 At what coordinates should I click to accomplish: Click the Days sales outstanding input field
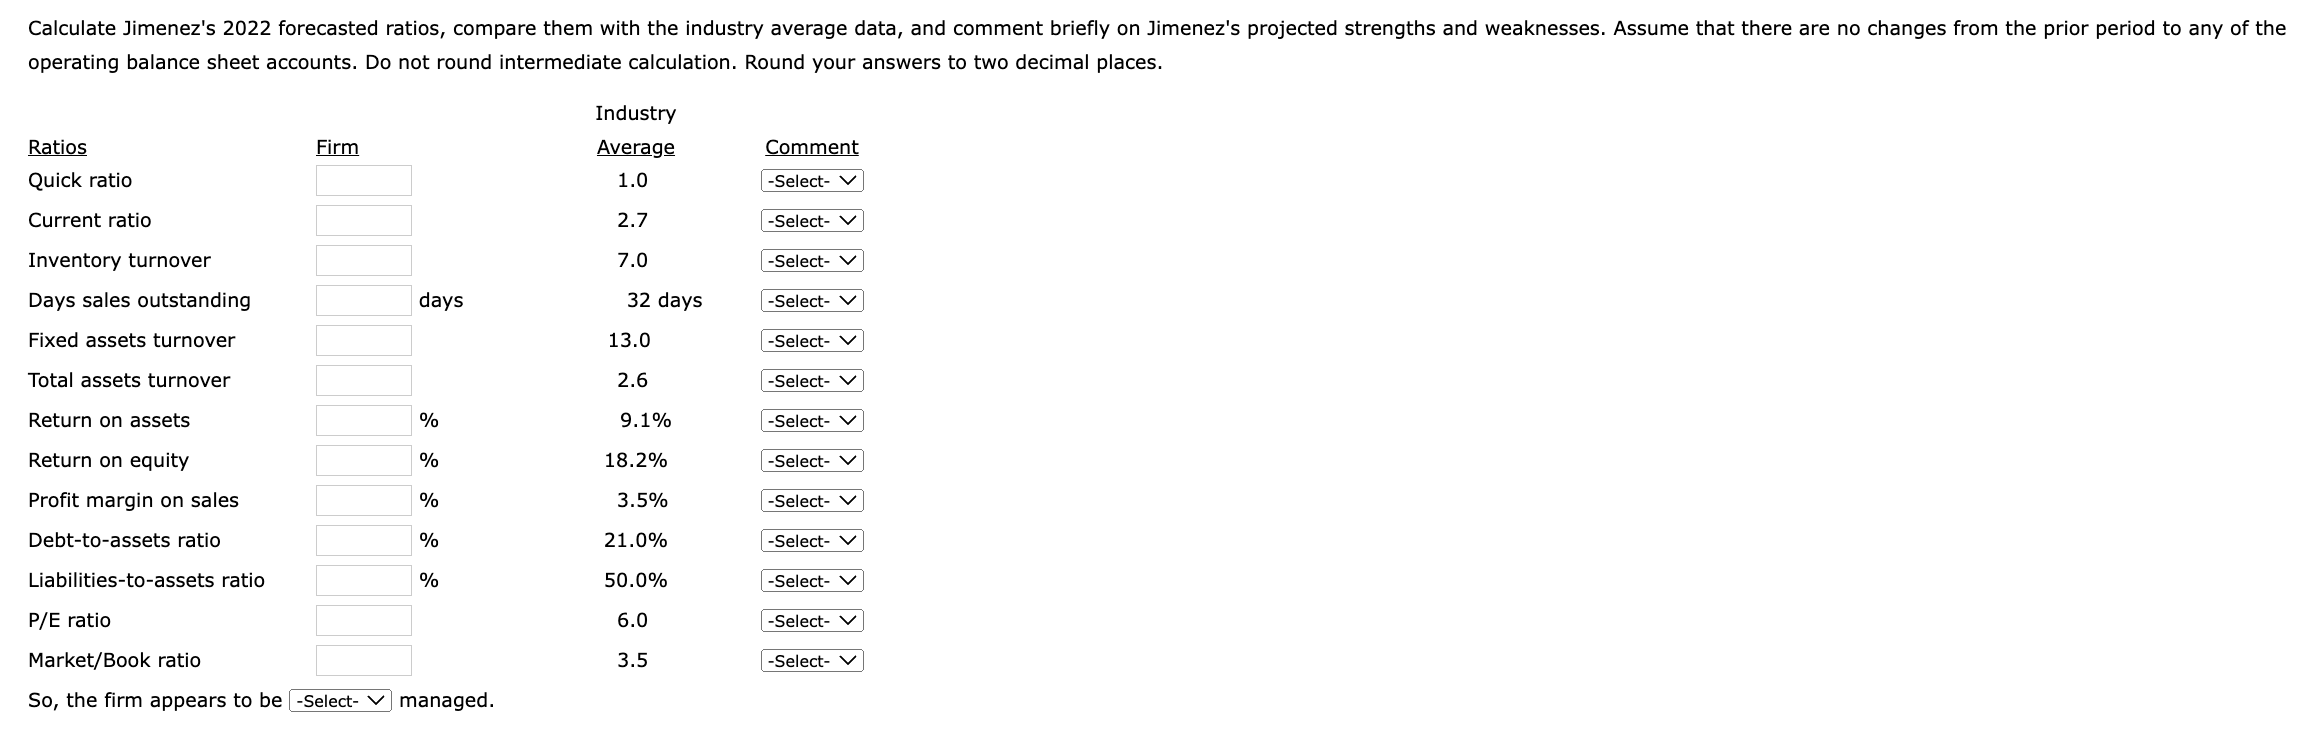363,300
